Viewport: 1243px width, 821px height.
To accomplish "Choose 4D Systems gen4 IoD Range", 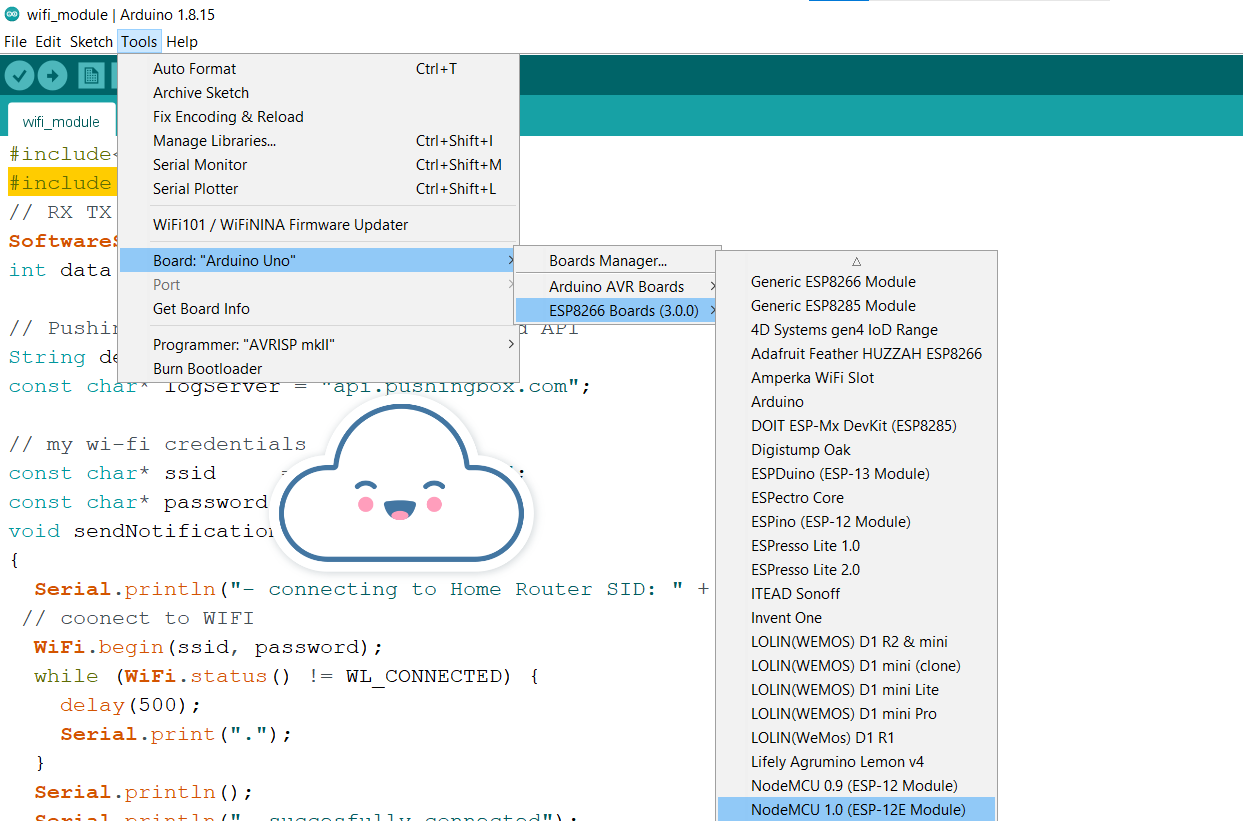I will pos(857,330).
